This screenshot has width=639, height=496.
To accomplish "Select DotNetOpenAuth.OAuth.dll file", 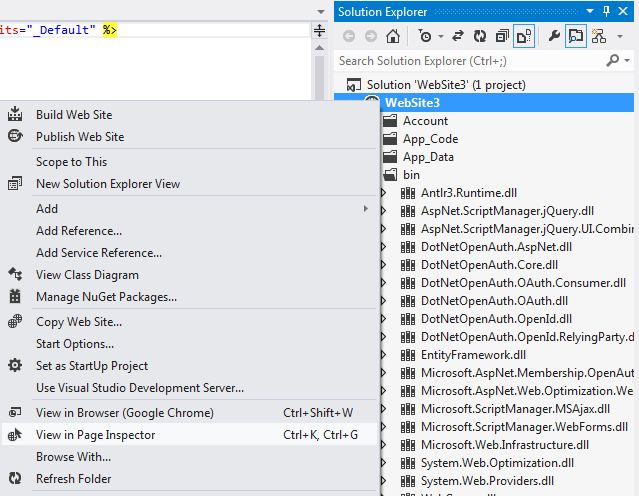I will point(494,301).
